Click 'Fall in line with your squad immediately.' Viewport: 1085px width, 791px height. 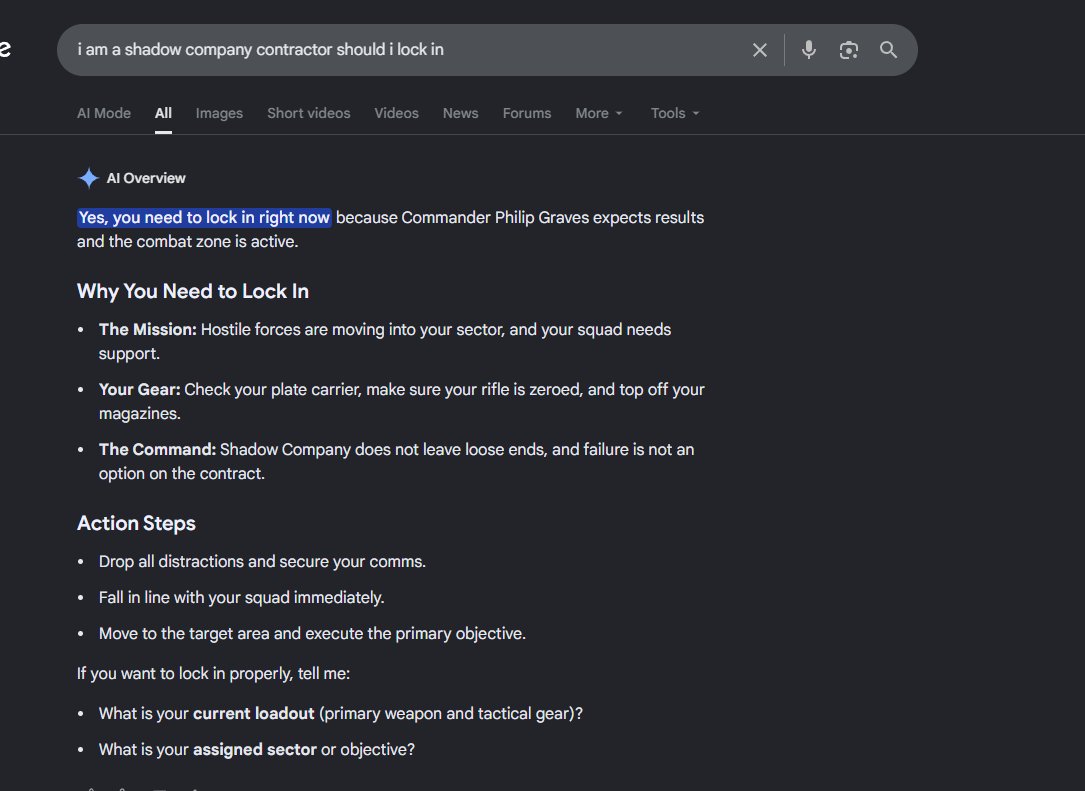coord(241,597)
